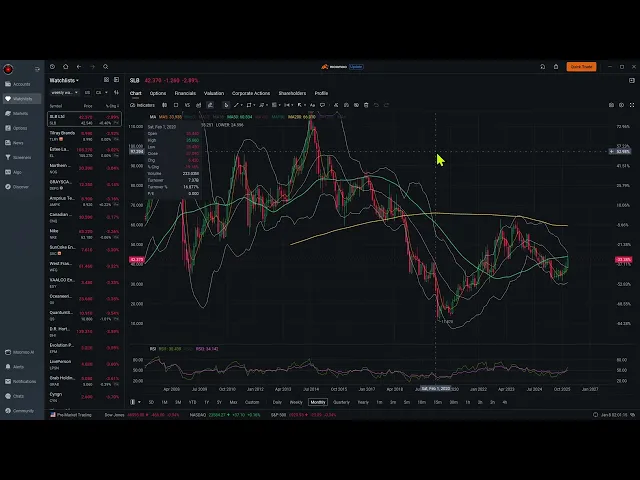The width and height of the screenshot is (640, 480).
Task: Click the VS compare icon
Action: coord(187,105)
